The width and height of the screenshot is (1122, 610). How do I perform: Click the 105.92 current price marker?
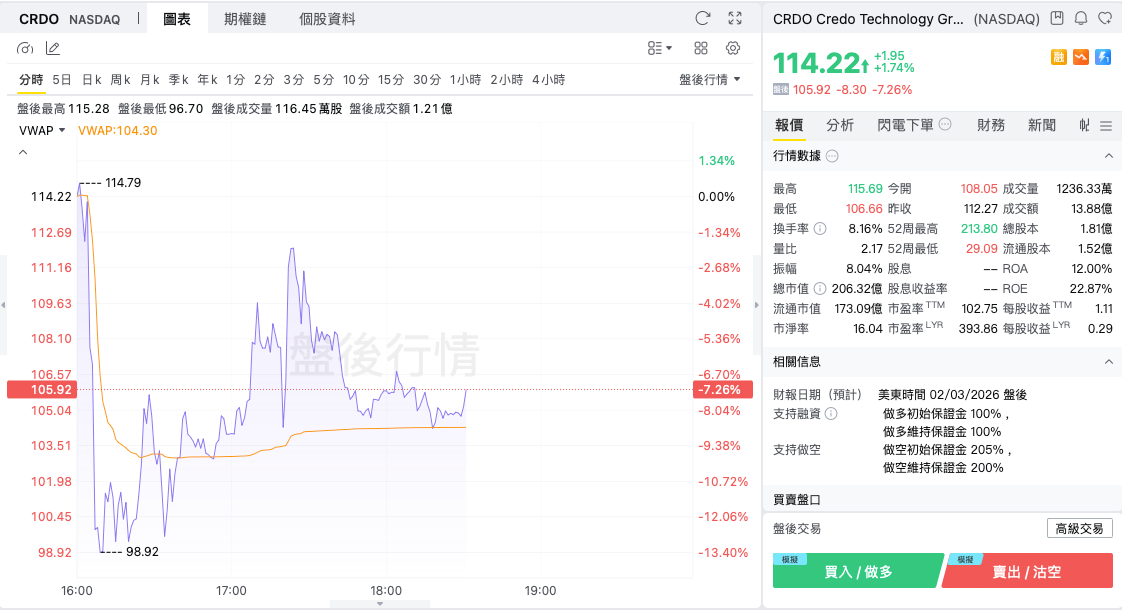click(x=41, y=389)
